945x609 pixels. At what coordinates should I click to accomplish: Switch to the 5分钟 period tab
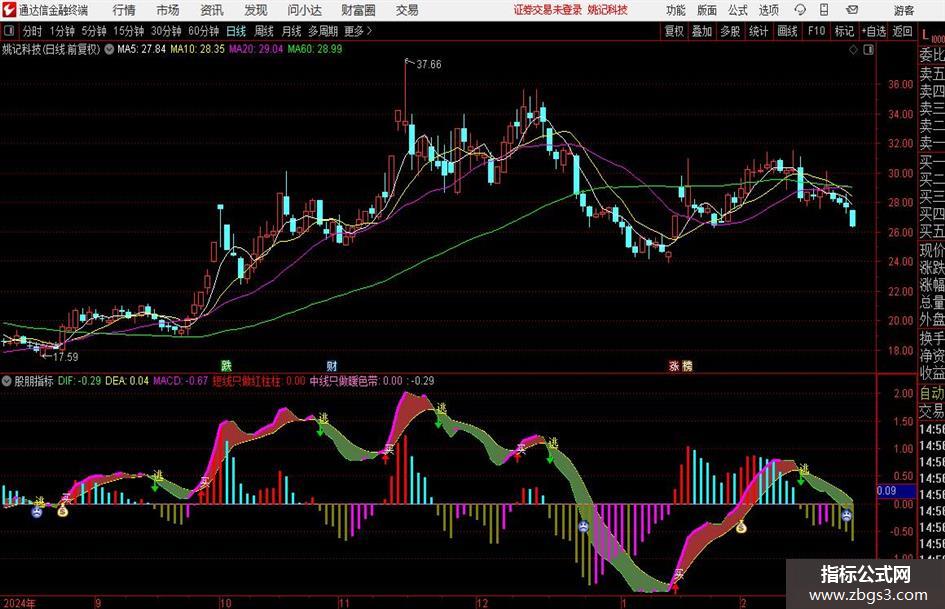(x=93, y=31)
